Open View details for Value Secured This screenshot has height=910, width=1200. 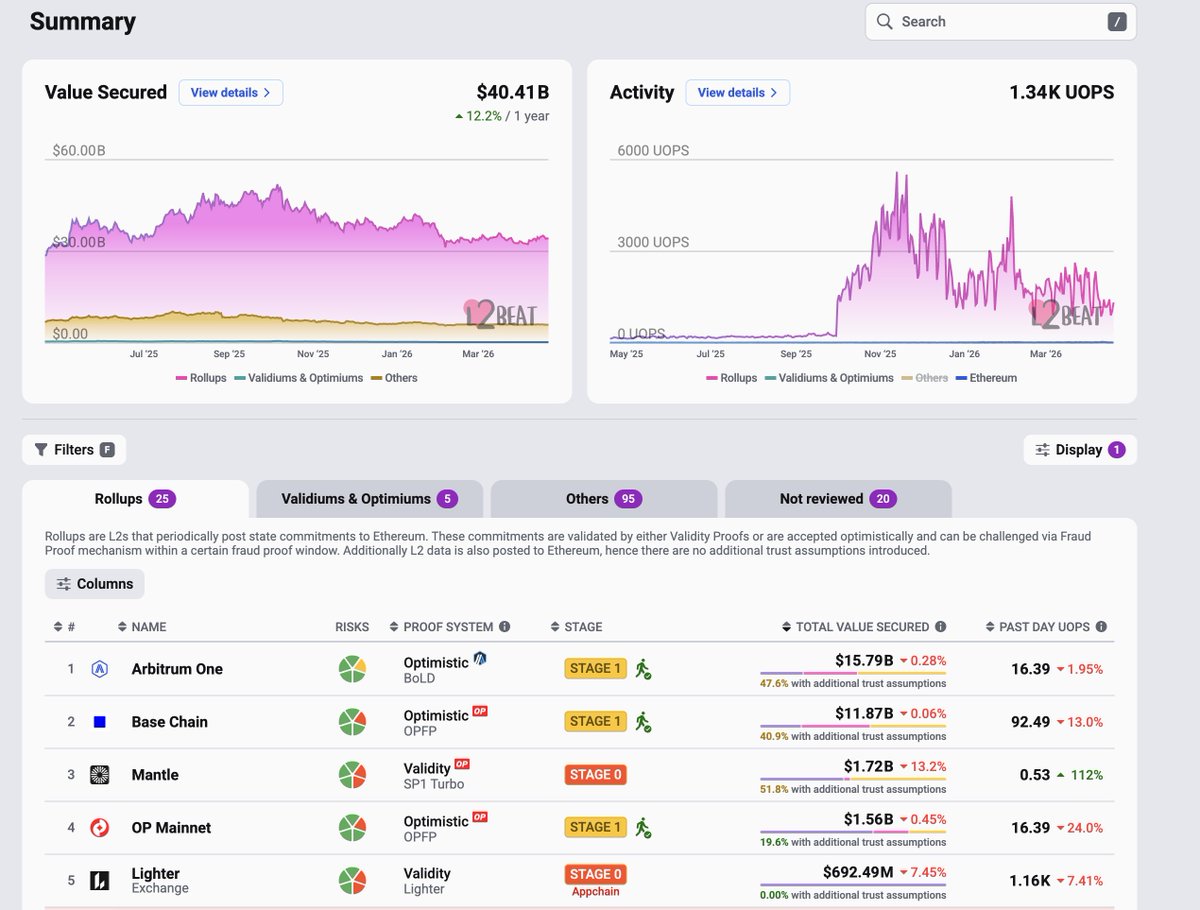[231, 93]
